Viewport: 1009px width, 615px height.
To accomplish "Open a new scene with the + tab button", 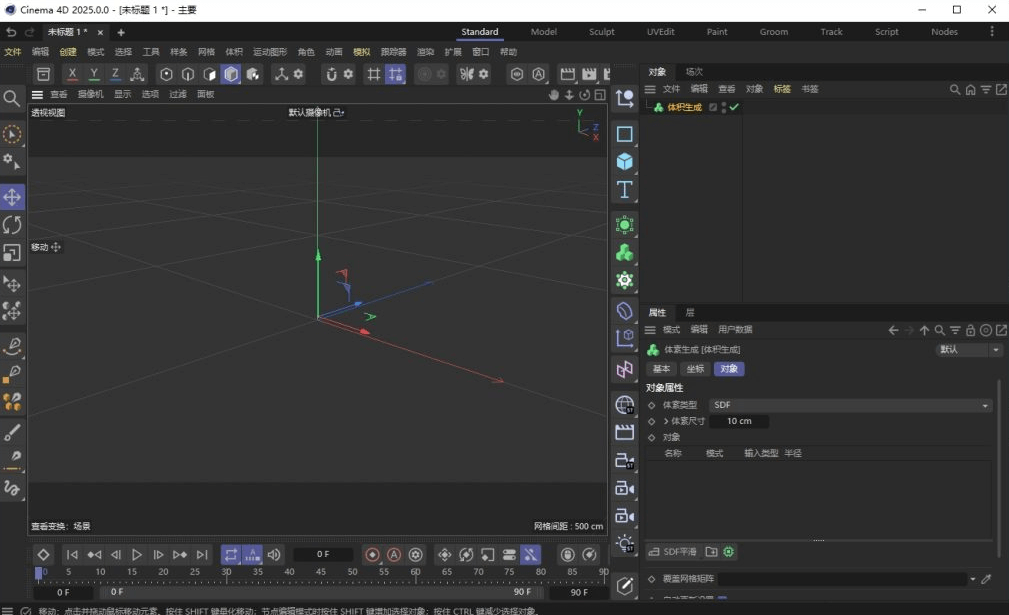I will (120, 31).
